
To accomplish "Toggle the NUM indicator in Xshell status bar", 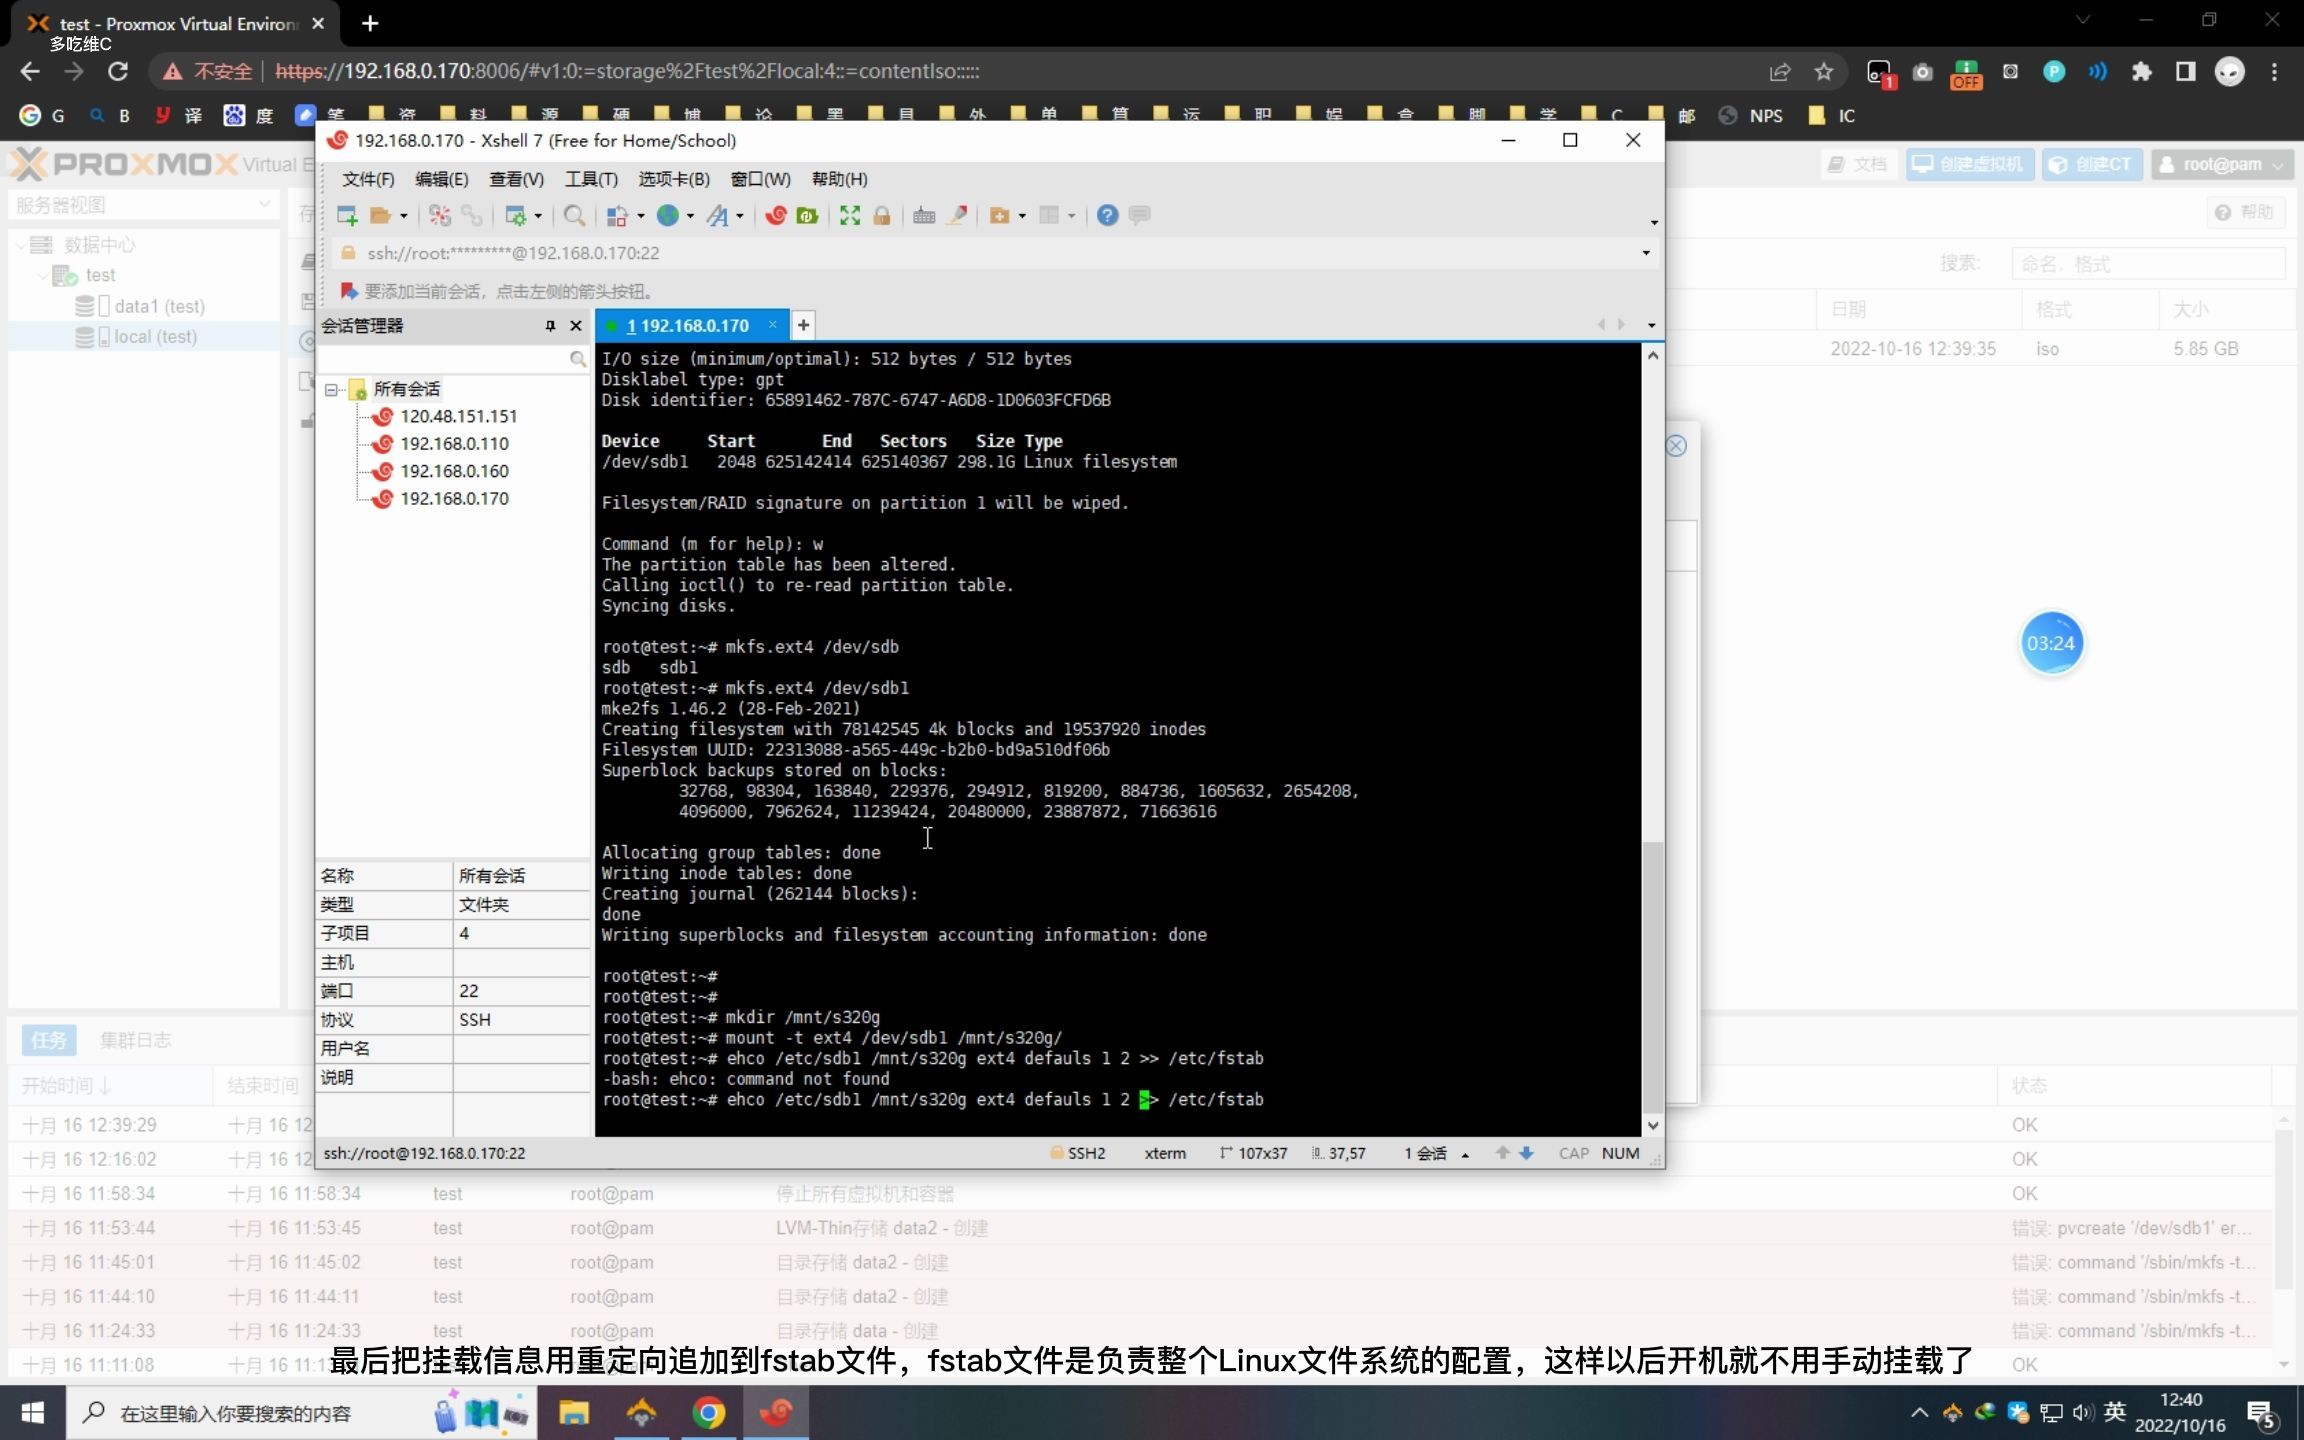I will click(1620, 1153).
